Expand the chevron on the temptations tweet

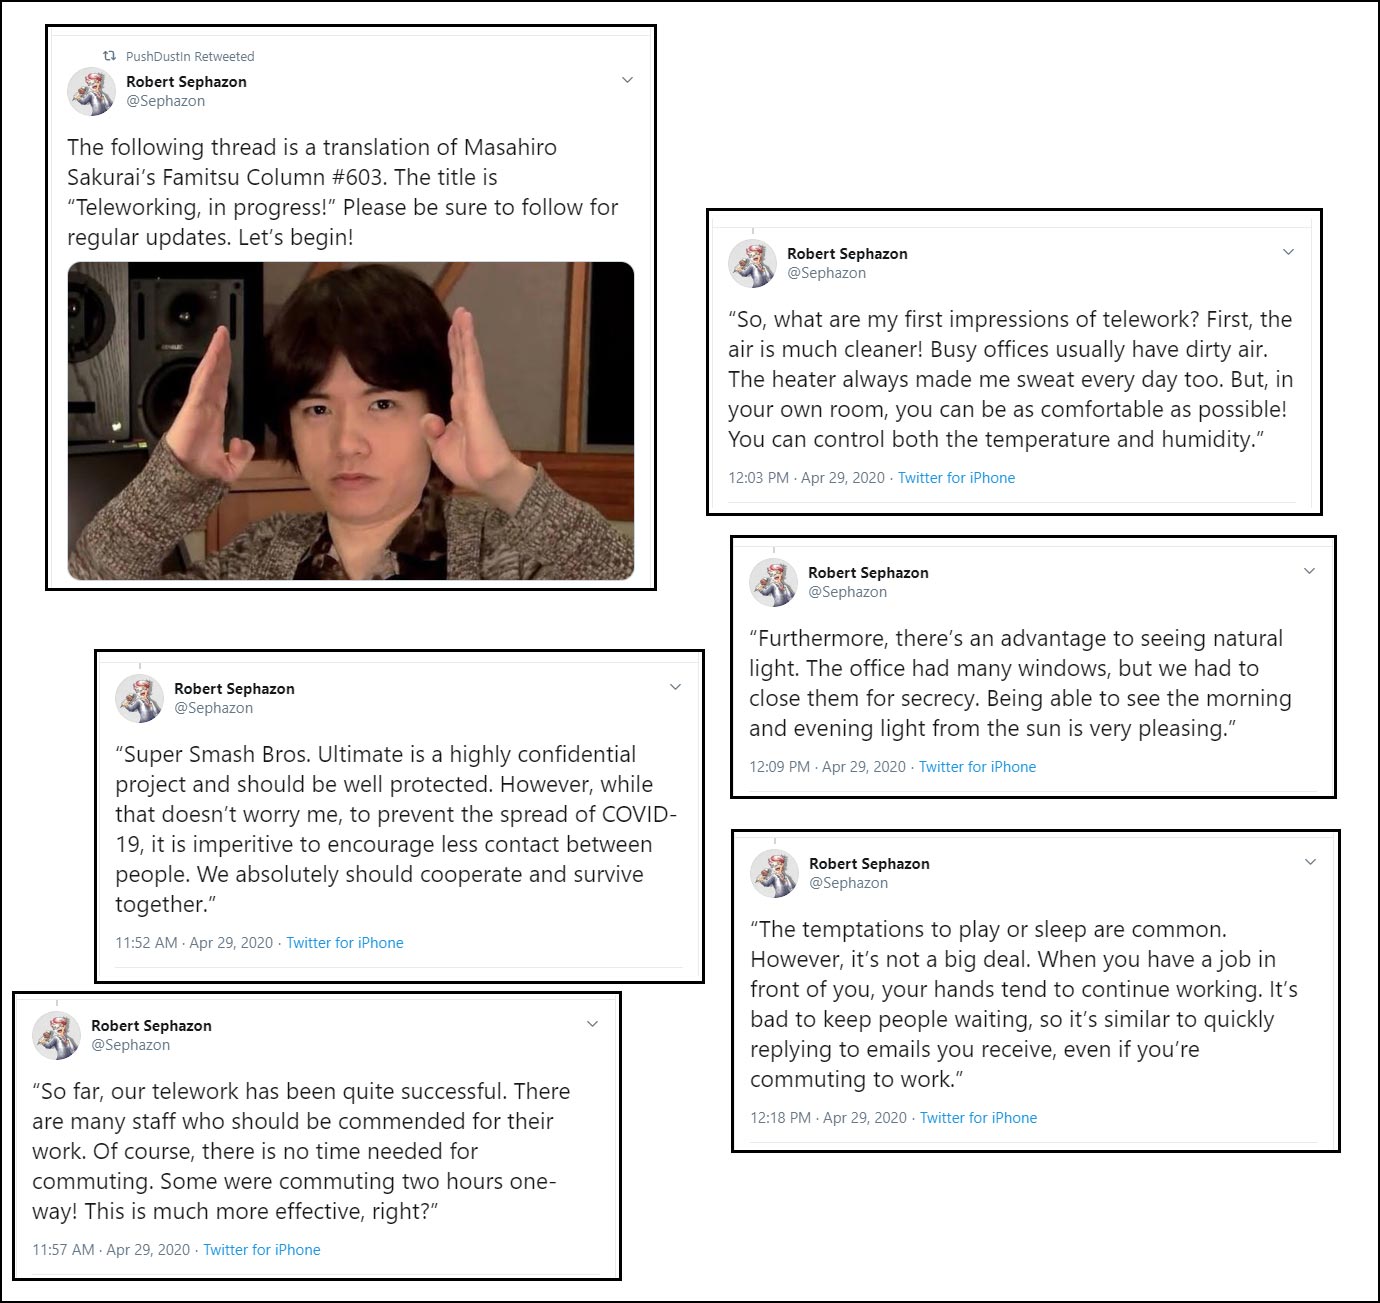point(1310,861)
